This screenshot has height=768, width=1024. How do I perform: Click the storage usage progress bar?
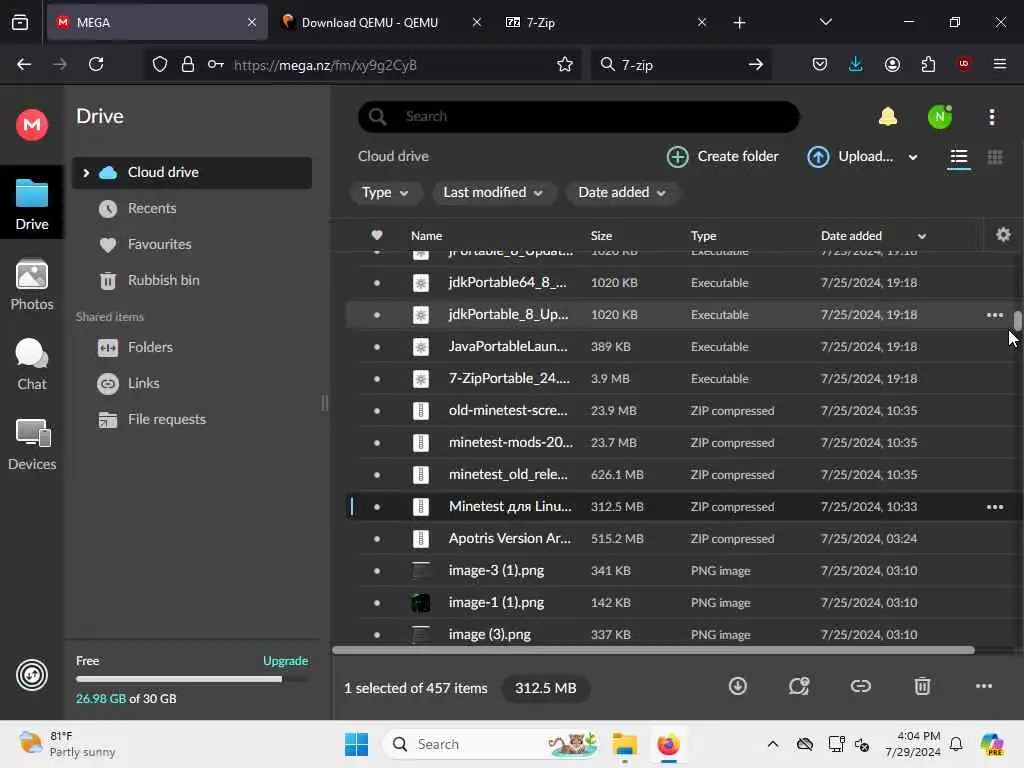point(192,679)
